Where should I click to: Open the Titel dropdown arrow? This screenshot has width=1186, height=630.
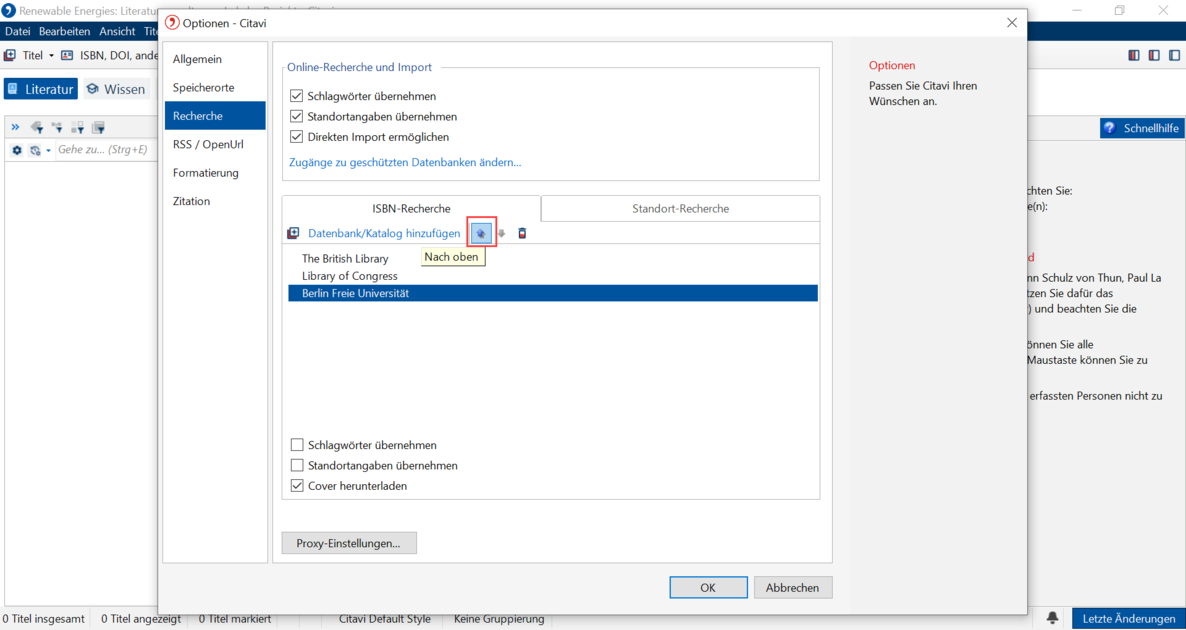click(51, 55)
